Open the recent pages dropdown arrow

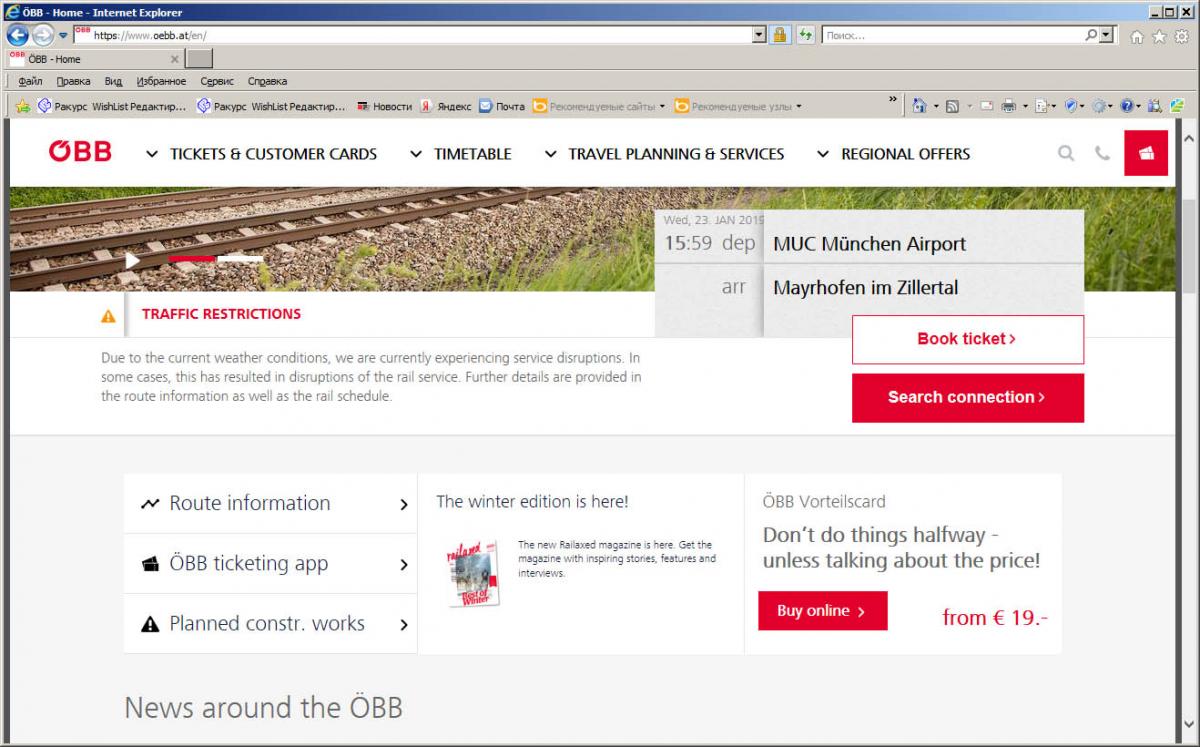pyautogui.click(x=63, y=35)
